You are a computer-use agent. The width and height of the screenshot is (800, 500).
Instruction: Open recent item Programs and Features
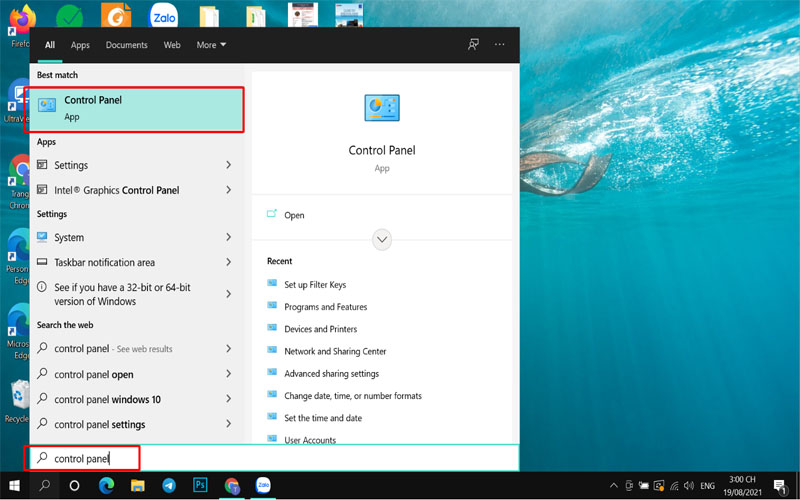(325, 307)
